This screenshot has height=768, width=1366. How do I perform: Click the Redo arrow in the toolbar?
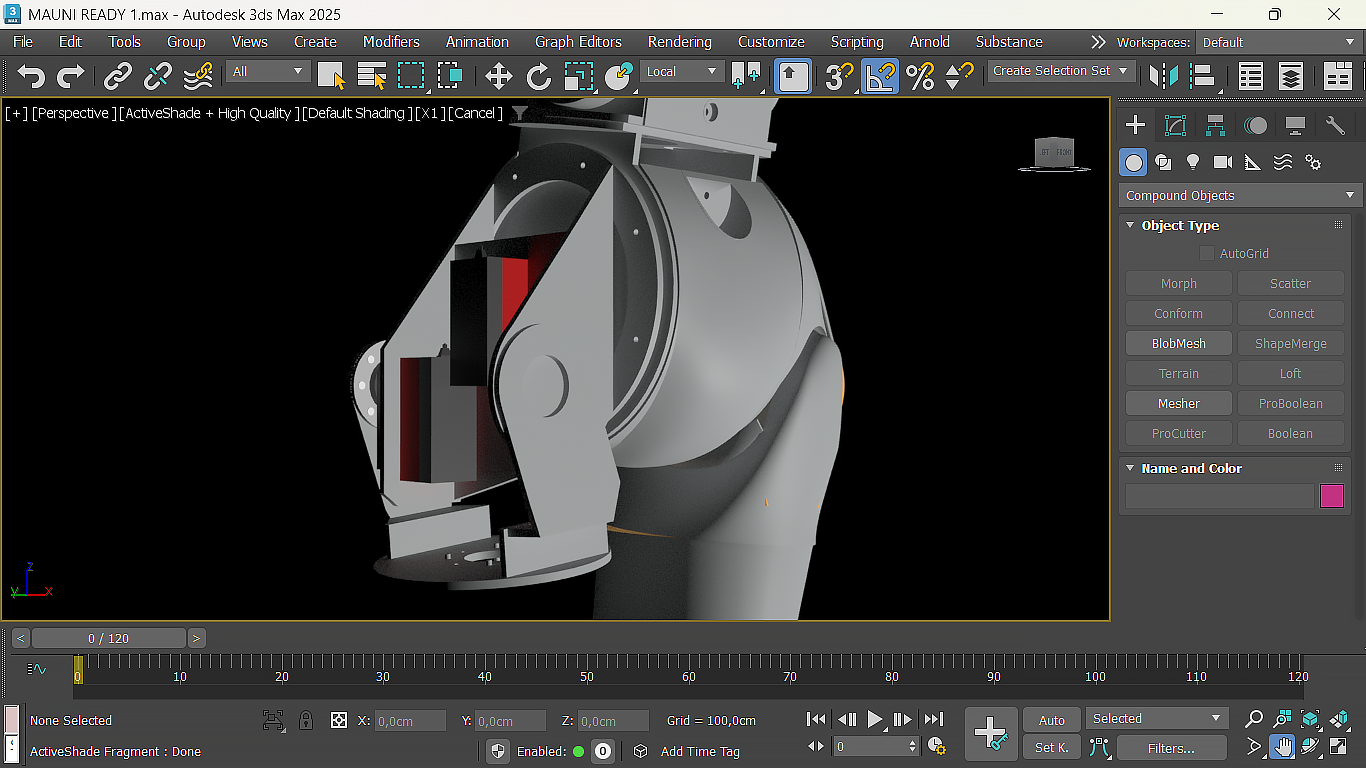tap(71, 76)
